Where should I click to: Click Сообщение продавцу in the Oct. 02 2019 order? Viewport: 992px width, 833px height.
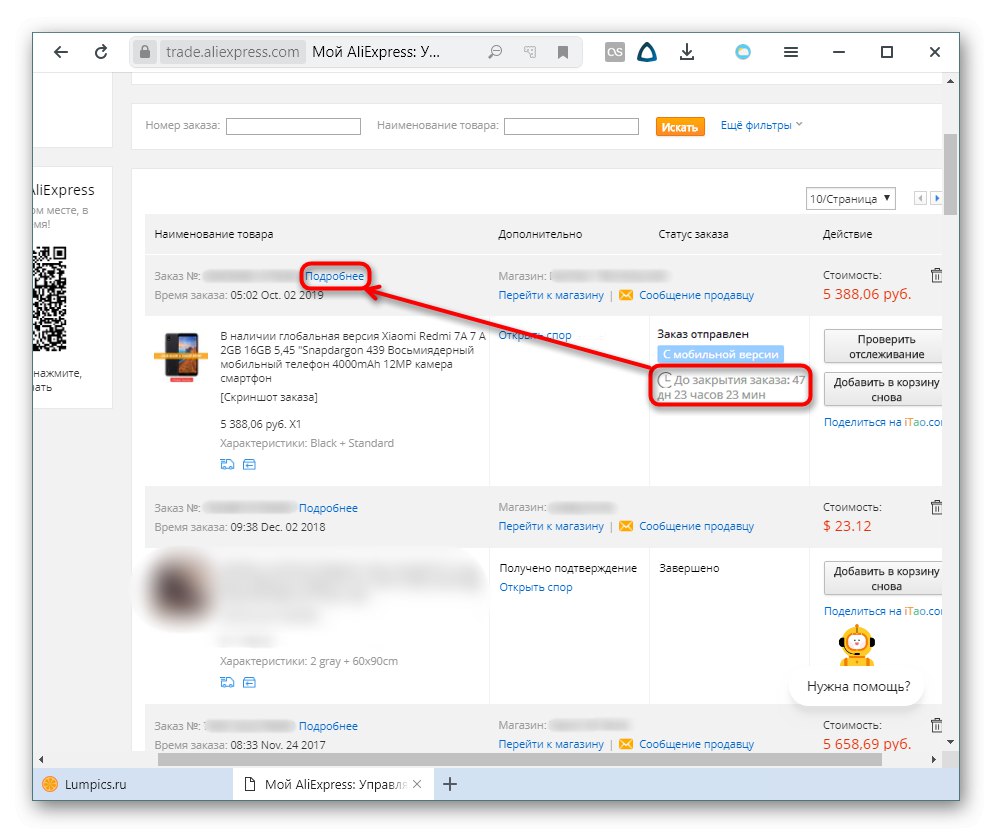click(697, 295)
